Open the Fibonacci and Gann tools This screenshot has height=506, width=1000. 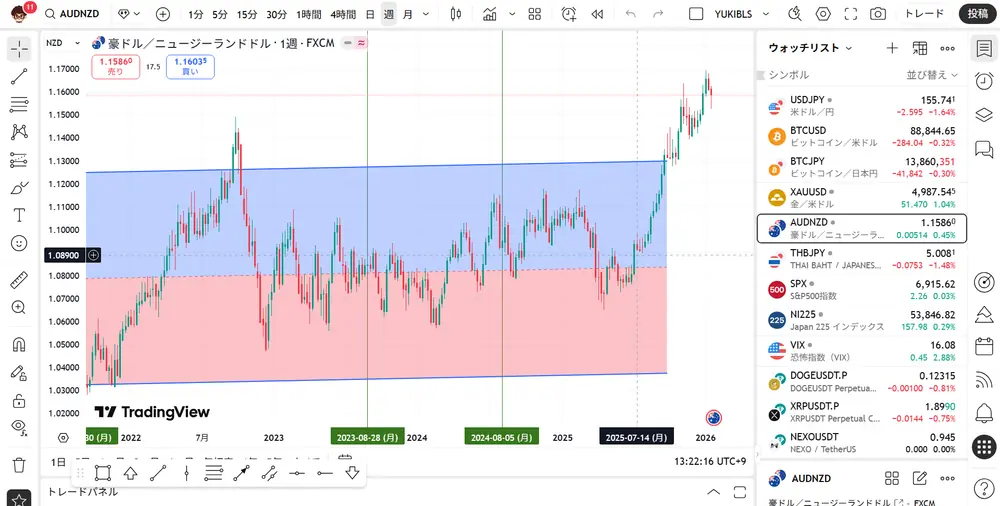pos(19,104)
